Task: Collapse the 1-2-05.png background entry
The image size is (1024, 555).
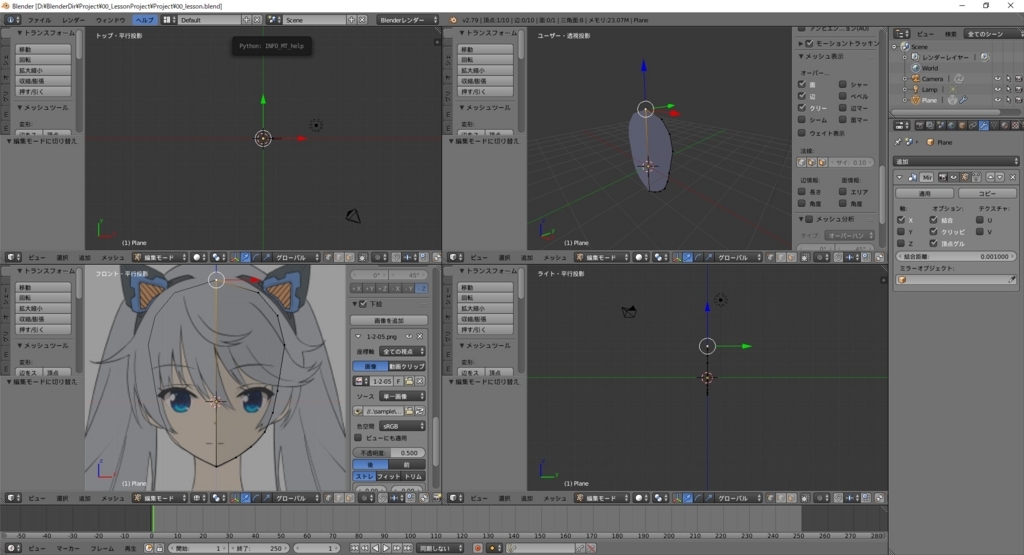Action: (x=358, y=336)
